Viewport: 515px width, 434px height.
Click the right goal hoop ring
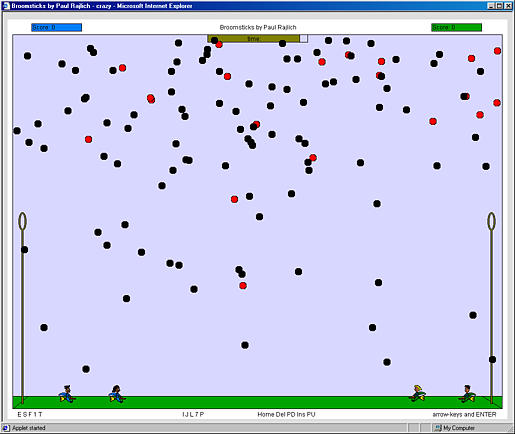[491, 221]
